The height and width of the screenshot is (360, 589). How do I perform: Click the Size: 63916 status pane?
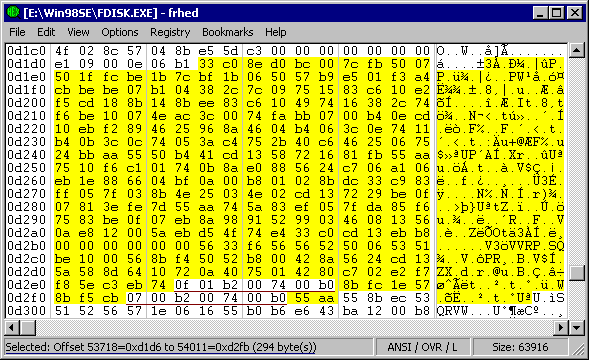tap(520, 347)
